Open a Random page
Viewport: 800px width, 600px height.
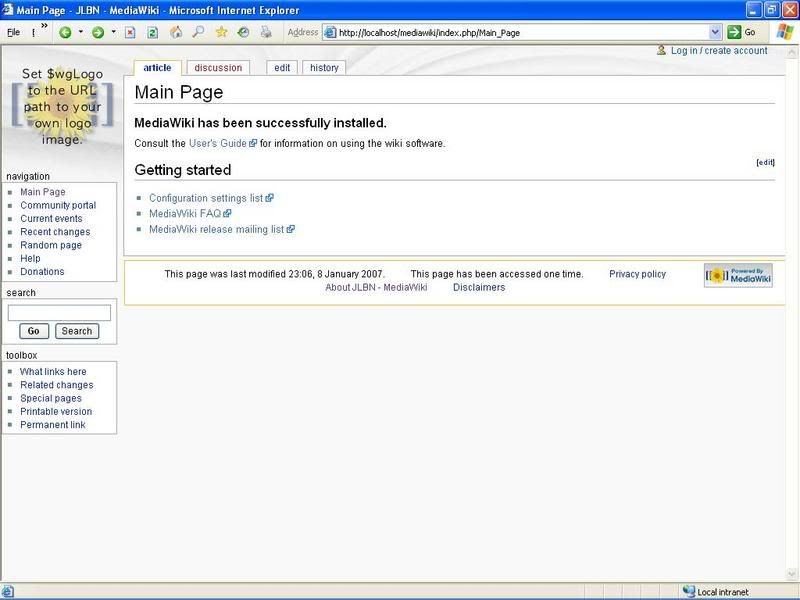click(51, 245)
